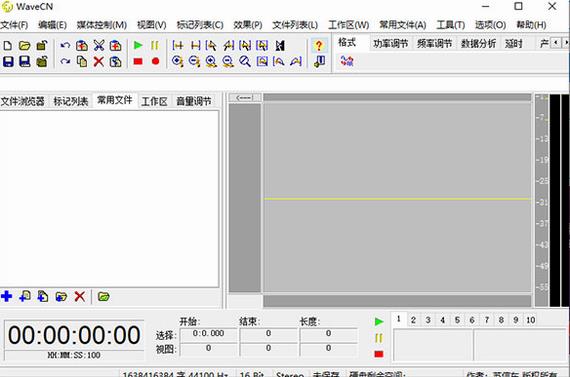Viewport: 570px width, 377px height.
Task: Create a new file with the blank page icon
Action: pyautogui.click(x=8, y=46)
